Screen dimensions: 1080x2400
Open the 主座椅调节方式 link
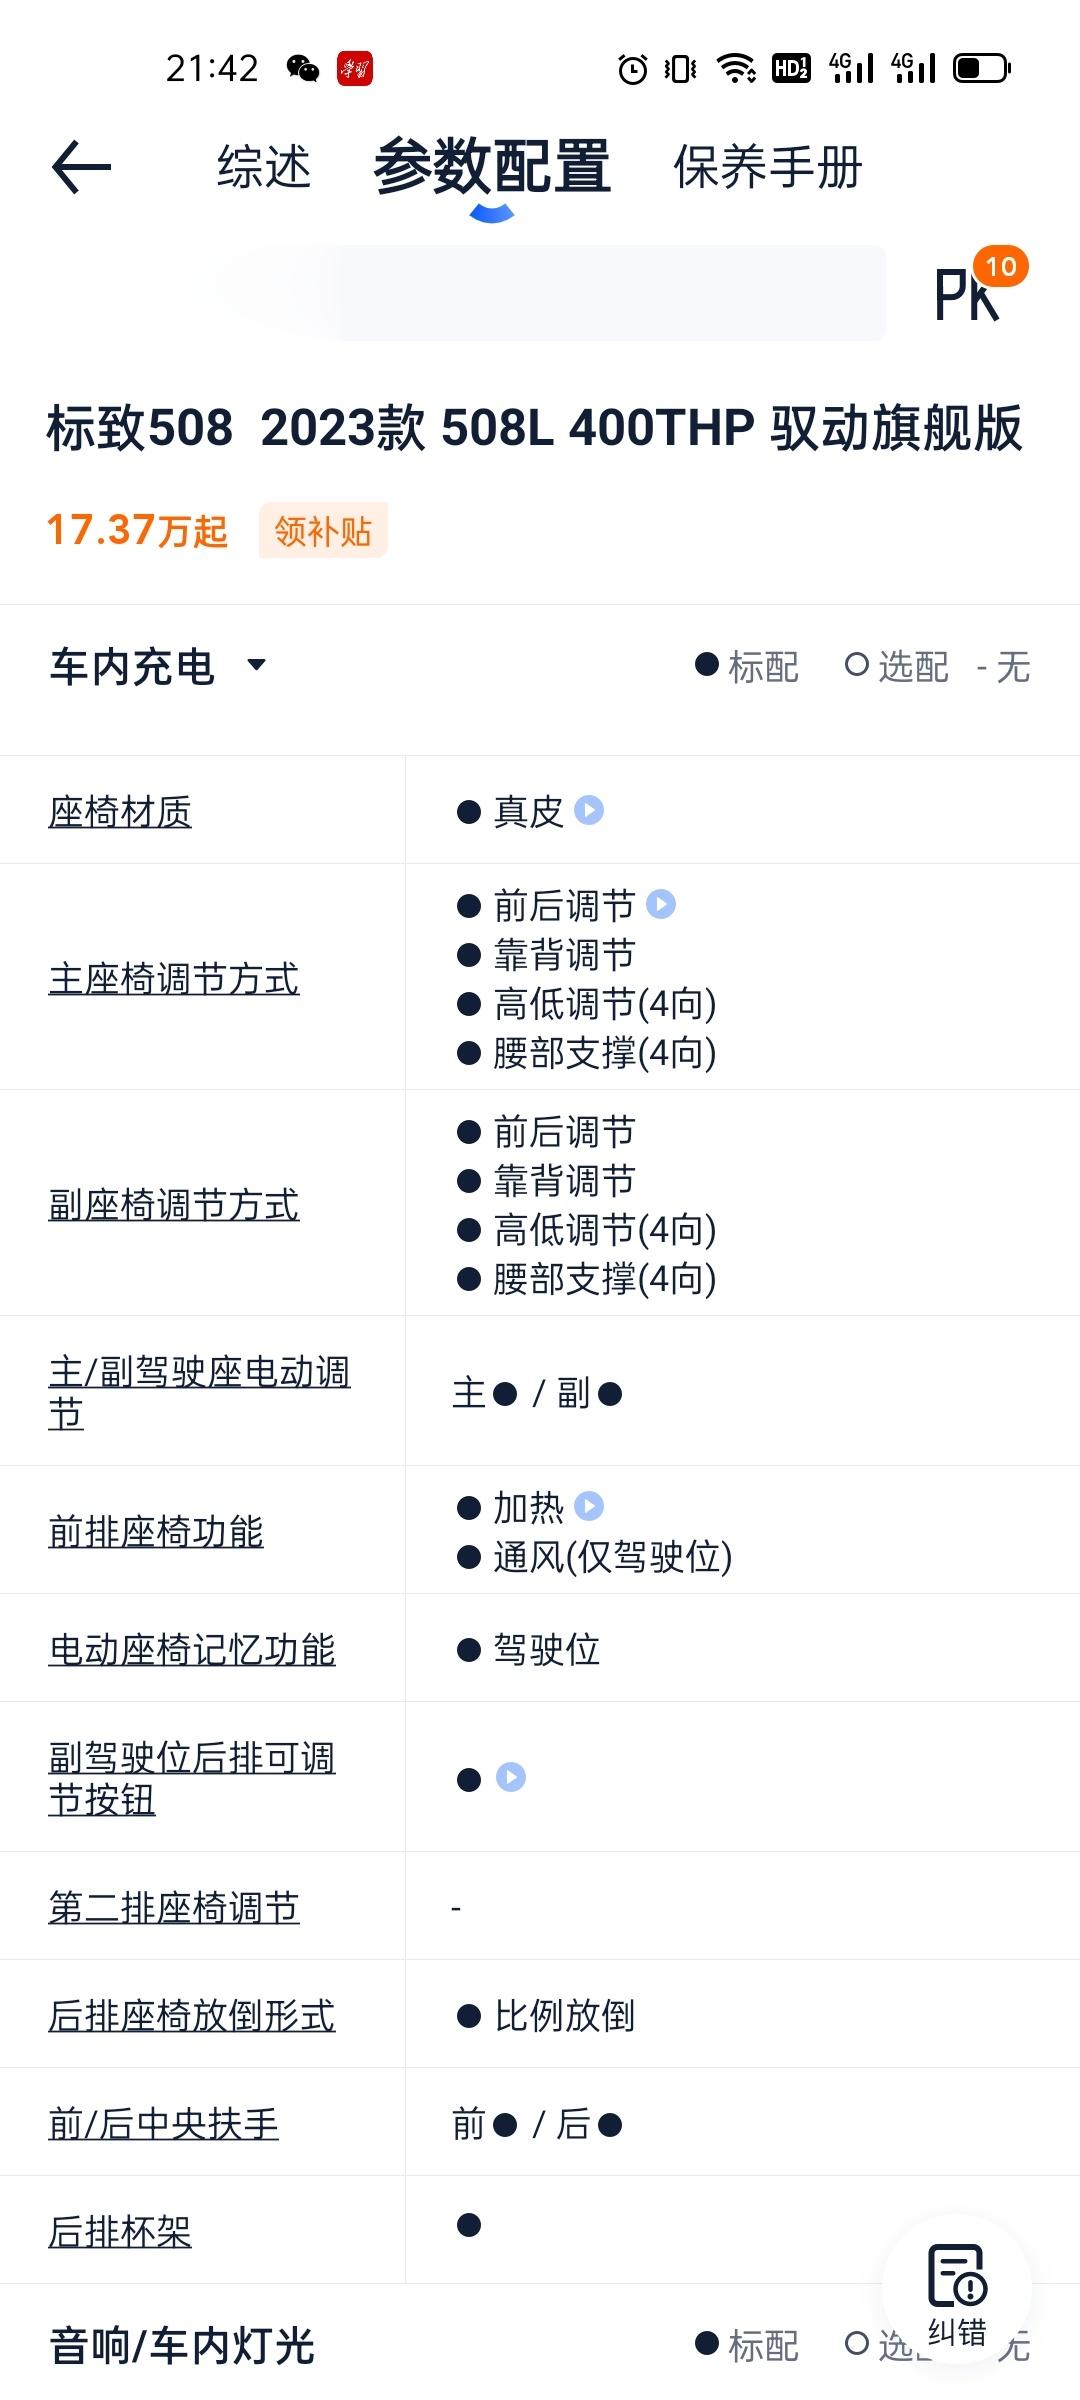(174, 978)
